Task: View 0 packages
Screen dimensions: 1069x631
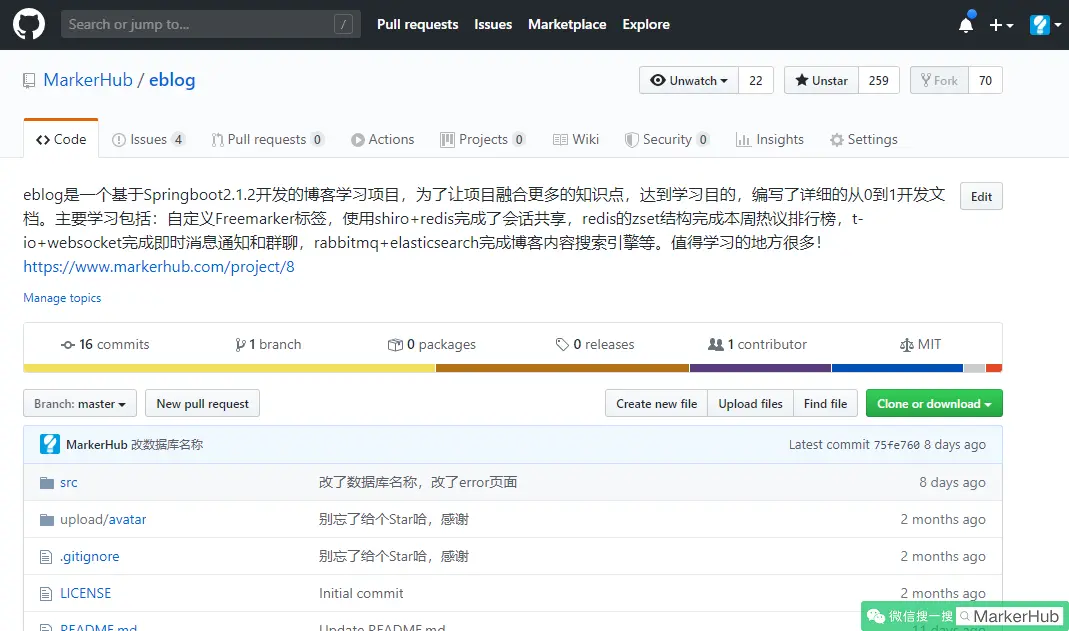Action: pos(432,344)
